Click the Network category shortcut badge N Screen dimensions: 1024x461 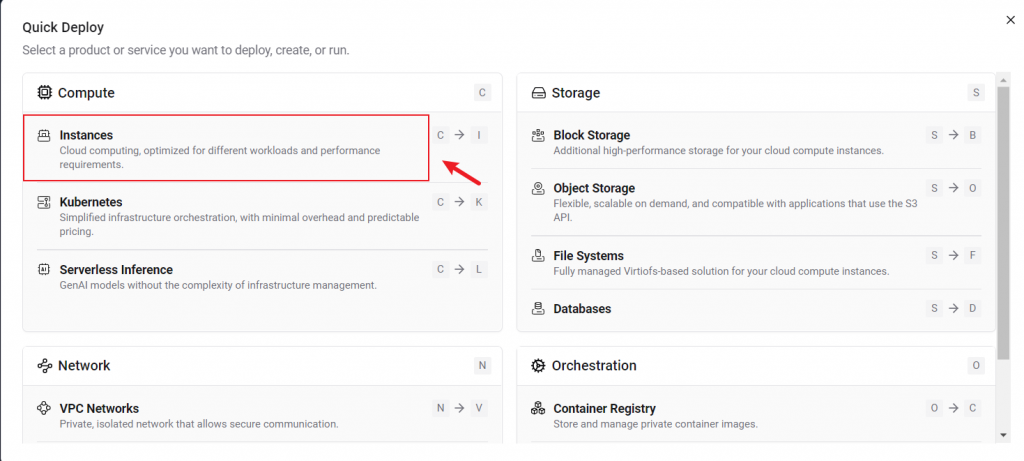coord(482,366)
